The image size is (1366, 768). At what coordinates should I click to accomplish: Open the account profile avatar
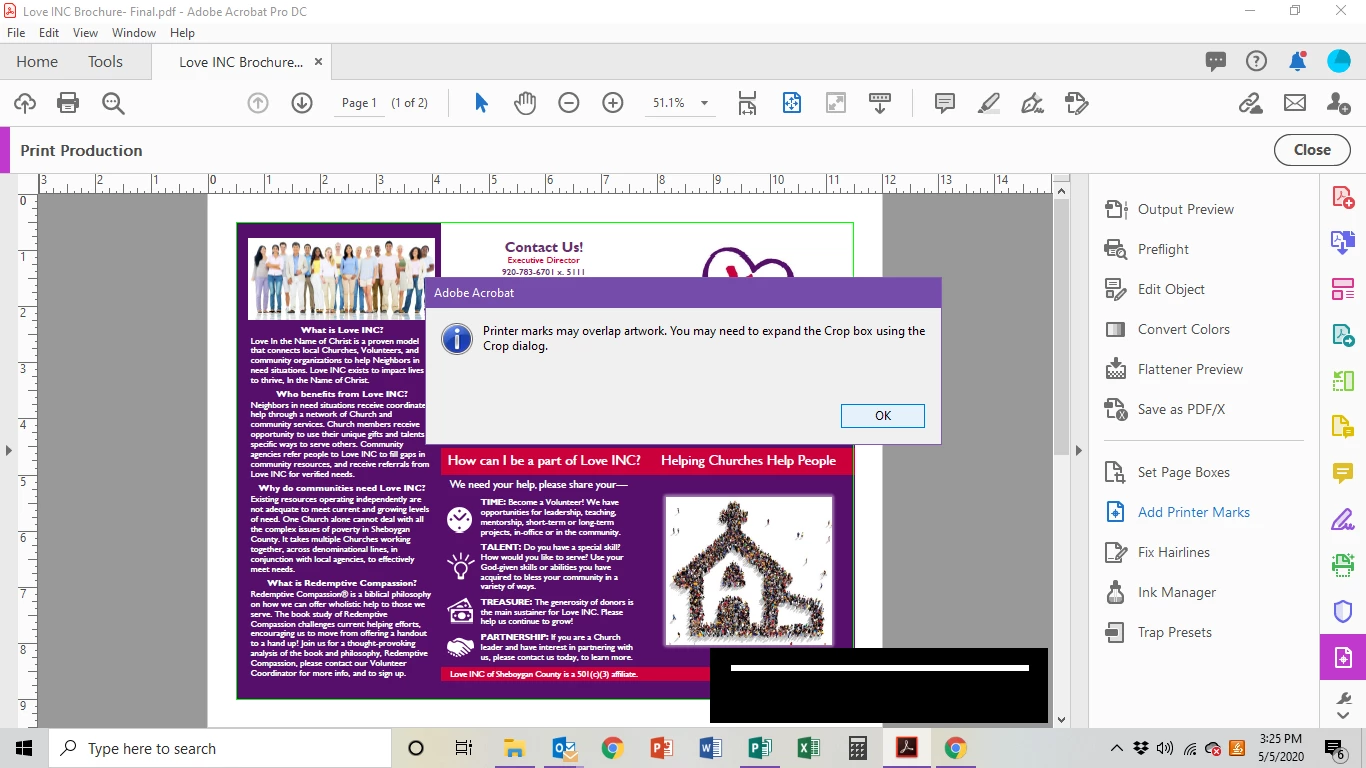pyautogui.click(x=1339, y=61)
